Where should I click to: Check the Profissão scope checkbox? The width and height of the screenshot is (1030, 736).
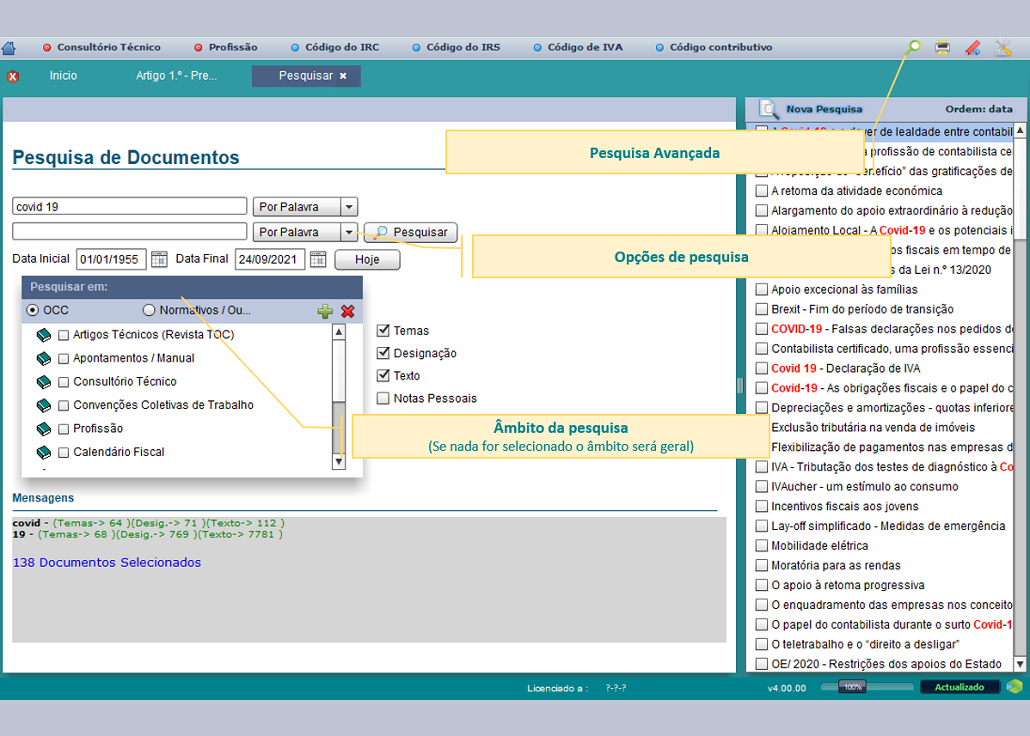click(64, 429)
